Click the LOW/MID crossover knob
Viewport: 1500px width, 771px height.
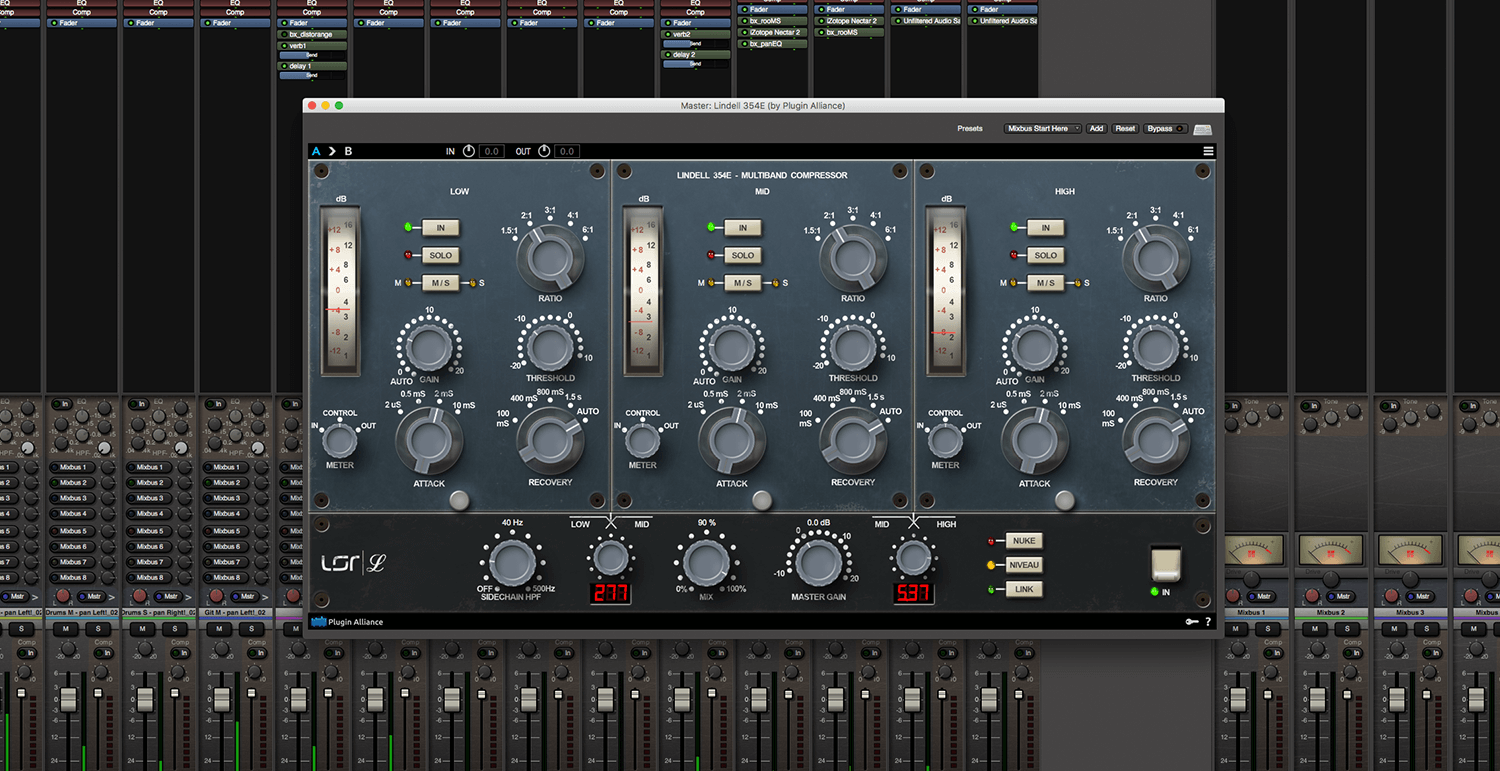pos(611,558)
